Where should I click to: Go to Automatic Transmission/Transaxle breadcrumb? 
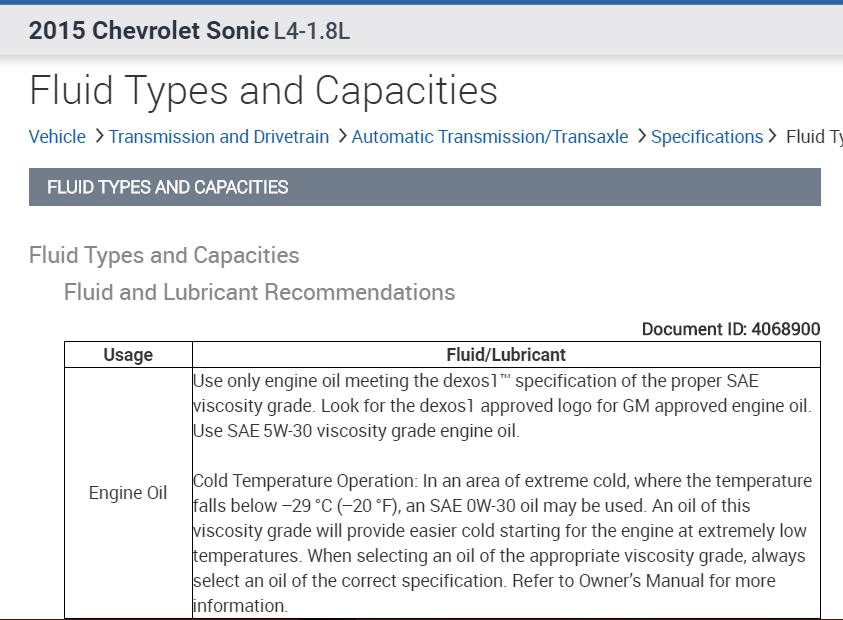pos(490,137)
